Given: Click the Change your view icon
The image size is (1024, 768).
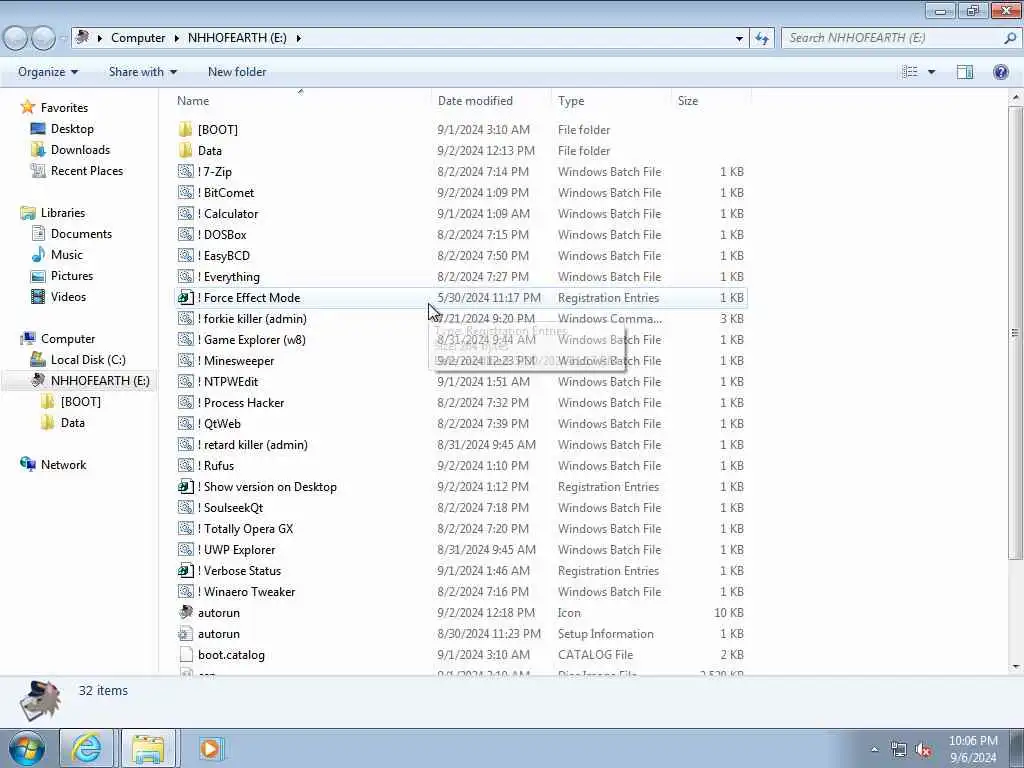Looking at the screenshot, I should pyautogui.click(x=910, y=72).
